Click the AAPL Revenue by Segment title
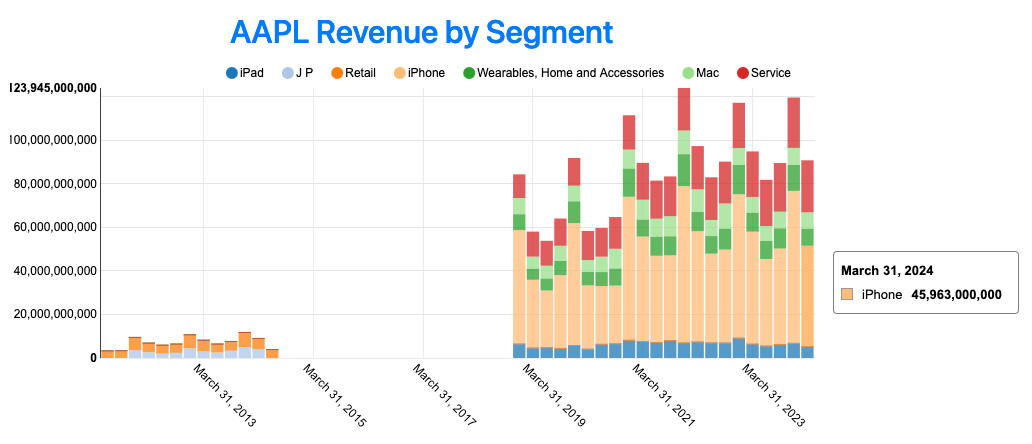Image resolution: width=1032 pixels, height=444 pixels. 422,32
